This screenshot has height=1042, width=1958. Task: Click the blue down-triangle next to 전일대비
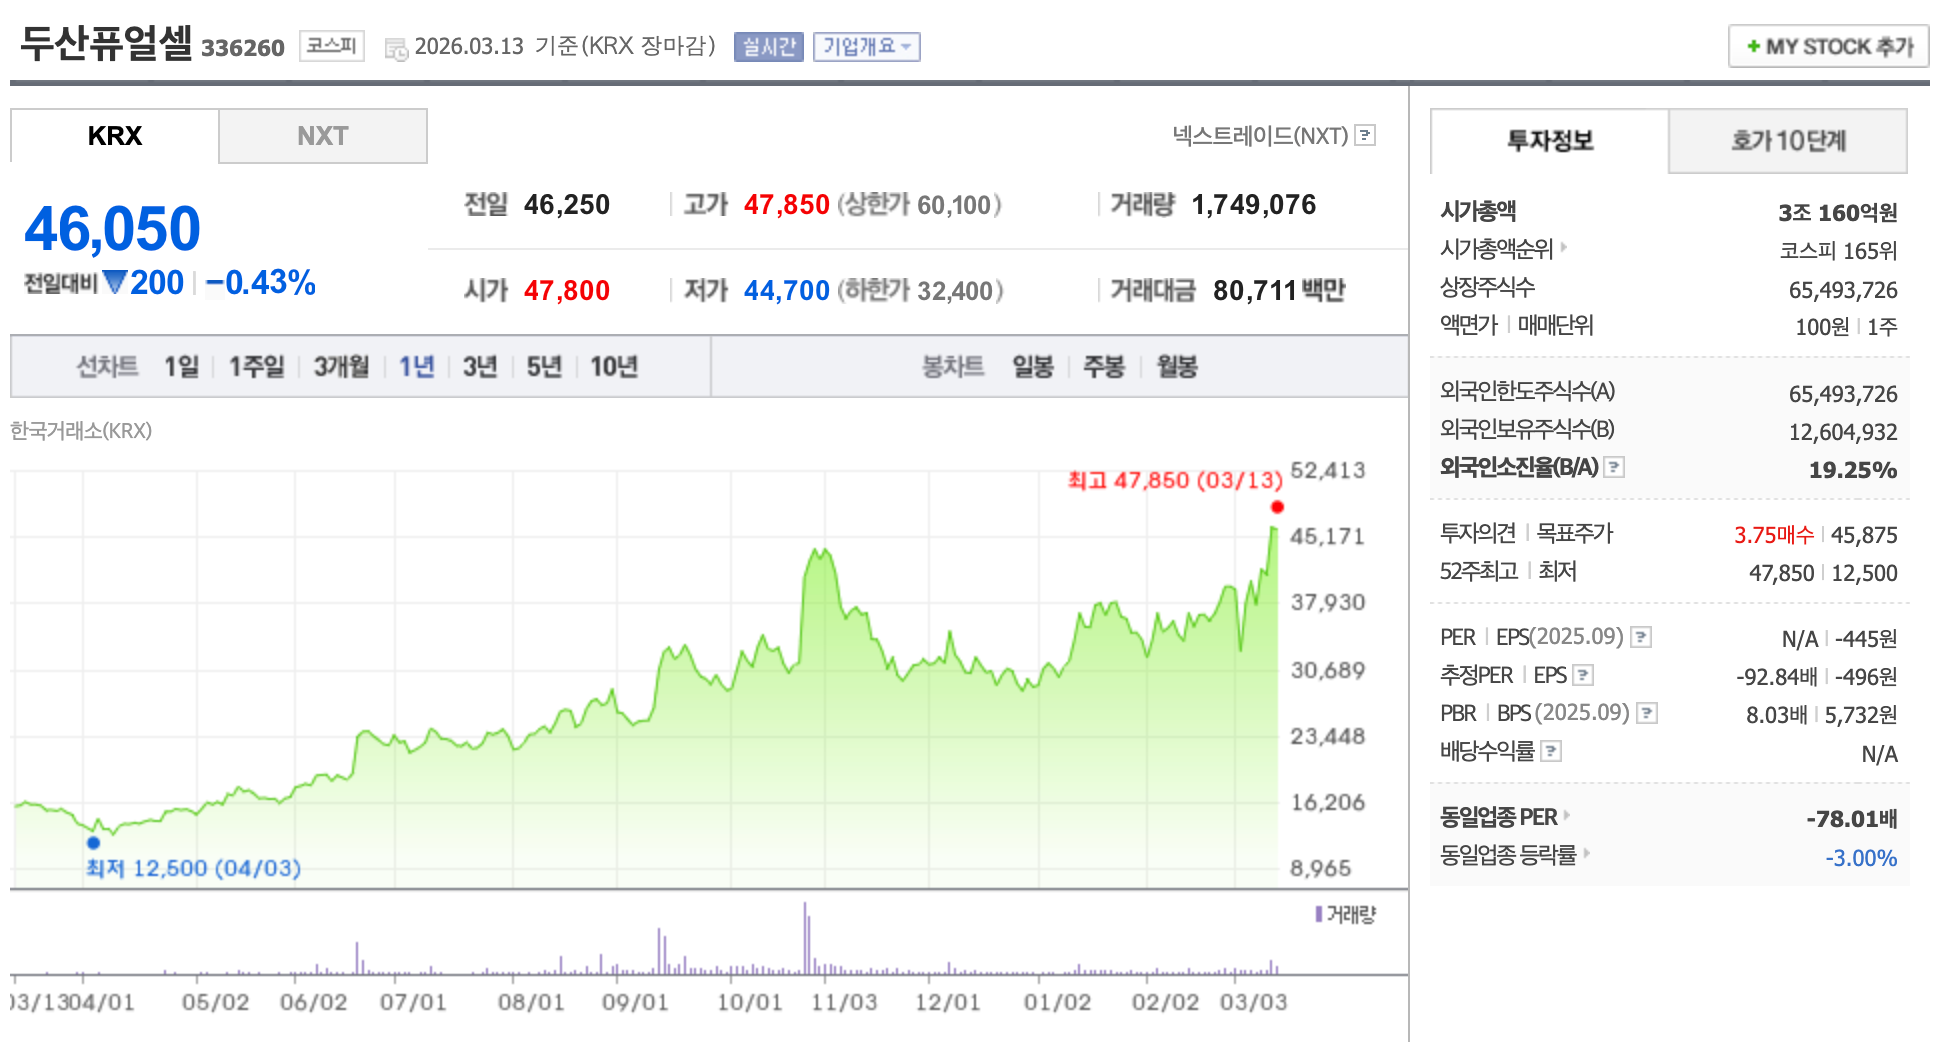115,283
